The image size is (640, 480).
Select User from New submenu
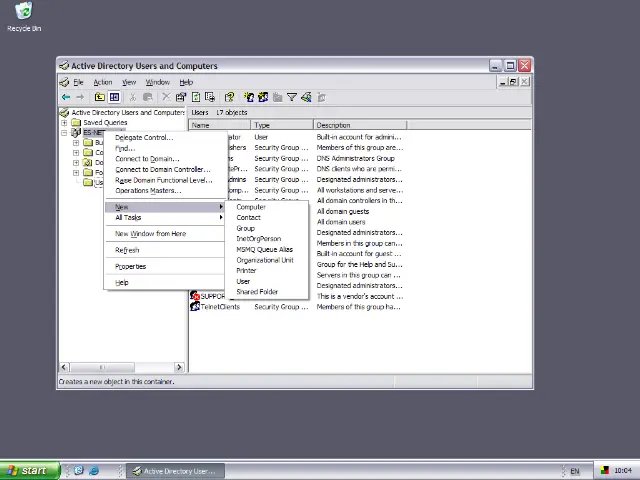point(267,281)
